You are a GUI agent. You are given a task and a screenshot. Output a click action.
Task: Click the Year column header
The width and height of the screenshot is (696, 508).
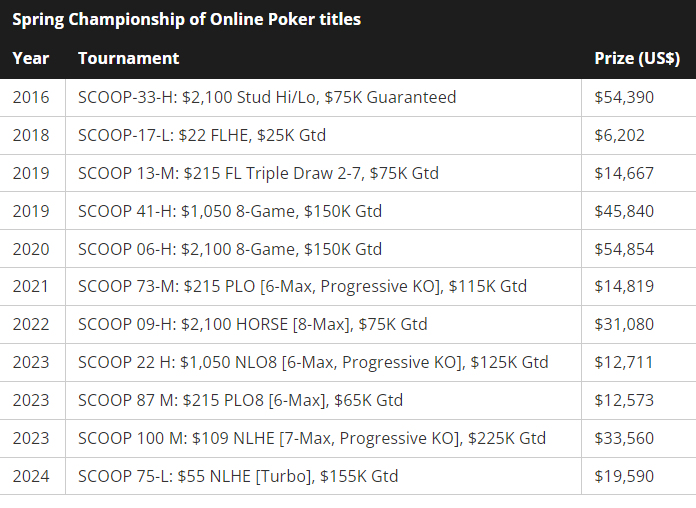pyautogui.click(x=31, y=58)
